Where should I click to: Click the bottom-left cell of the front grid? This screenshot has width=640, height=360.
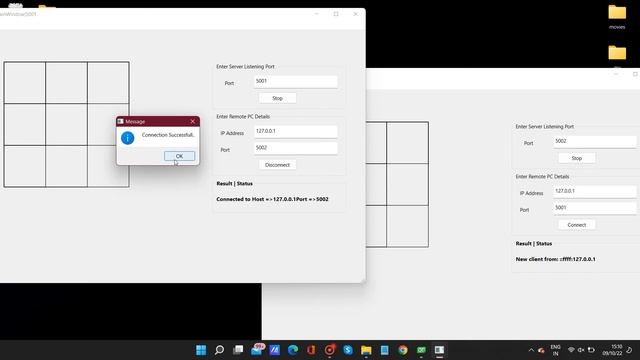click(x=25, y=166)
